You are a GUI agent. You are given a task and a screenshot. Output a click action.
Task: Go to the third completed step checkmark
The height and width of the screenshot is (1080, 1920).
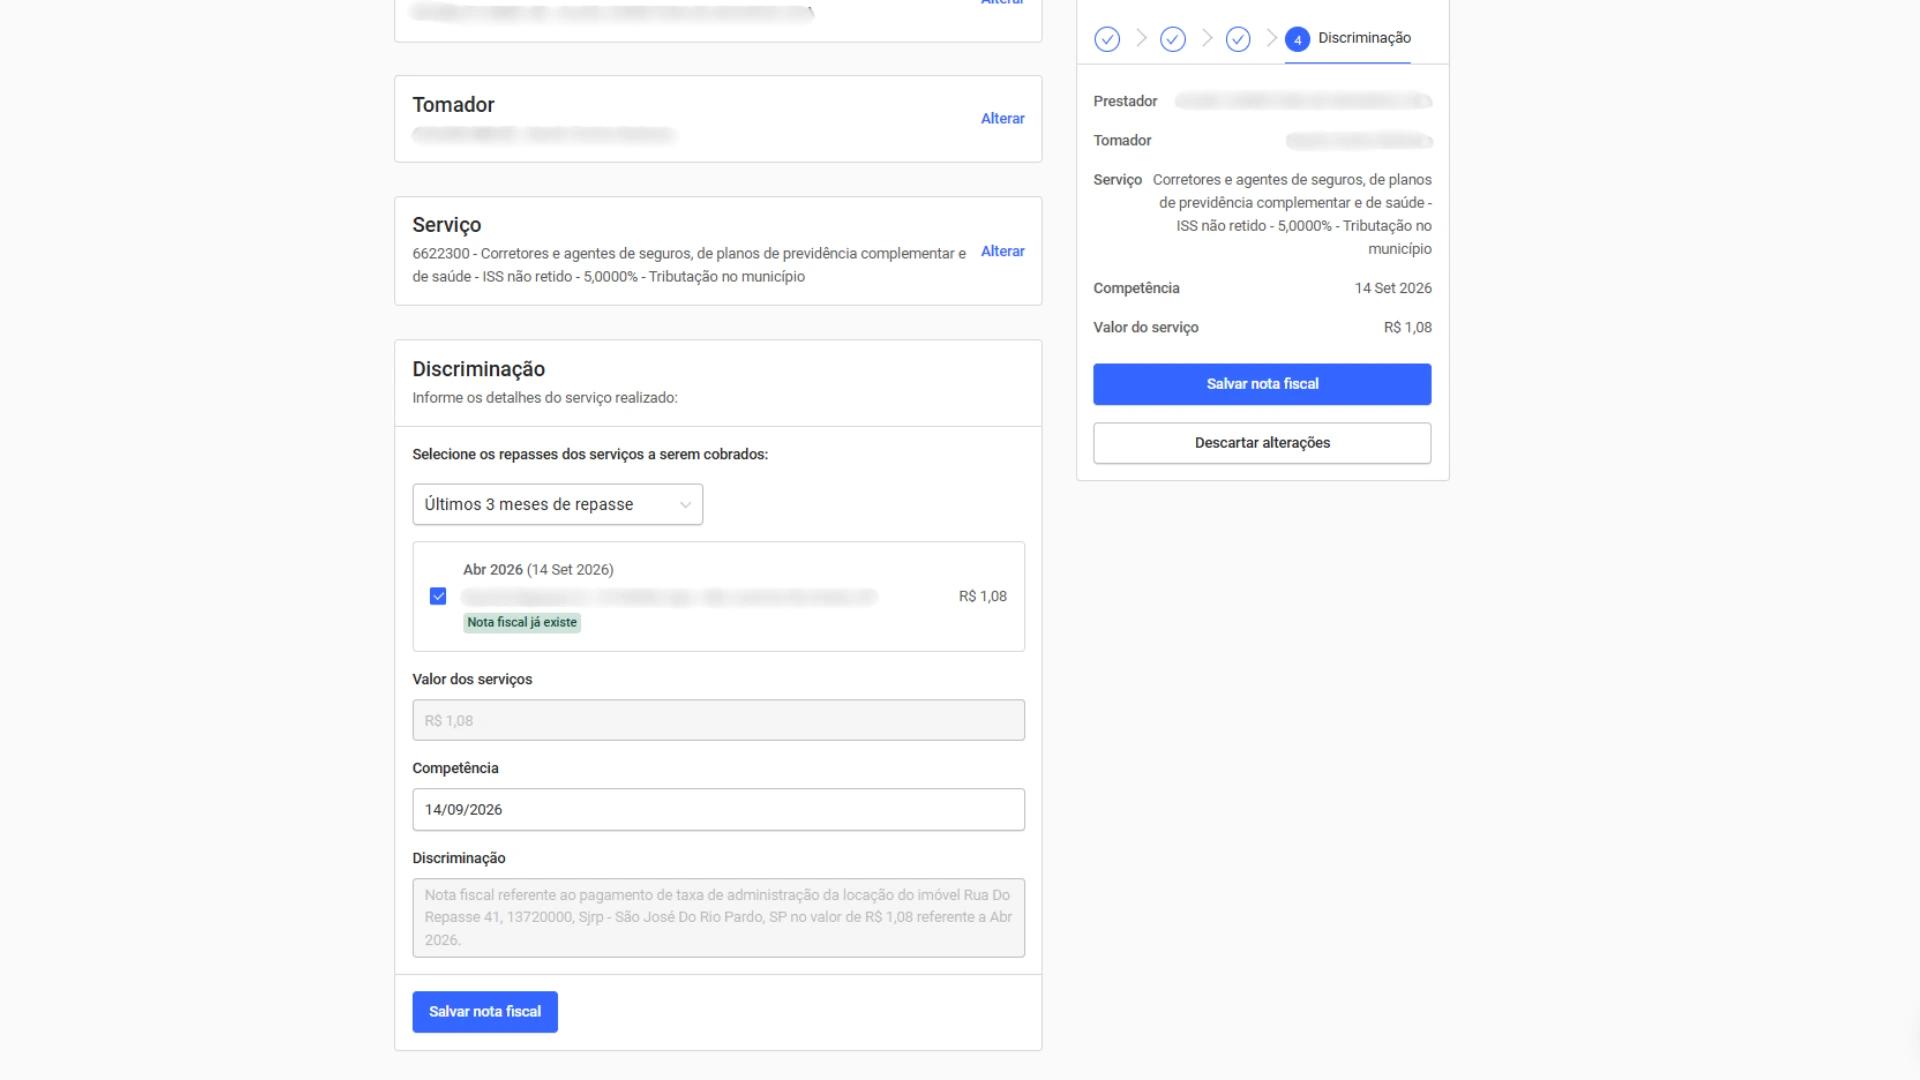click(x=1238, y=39)
